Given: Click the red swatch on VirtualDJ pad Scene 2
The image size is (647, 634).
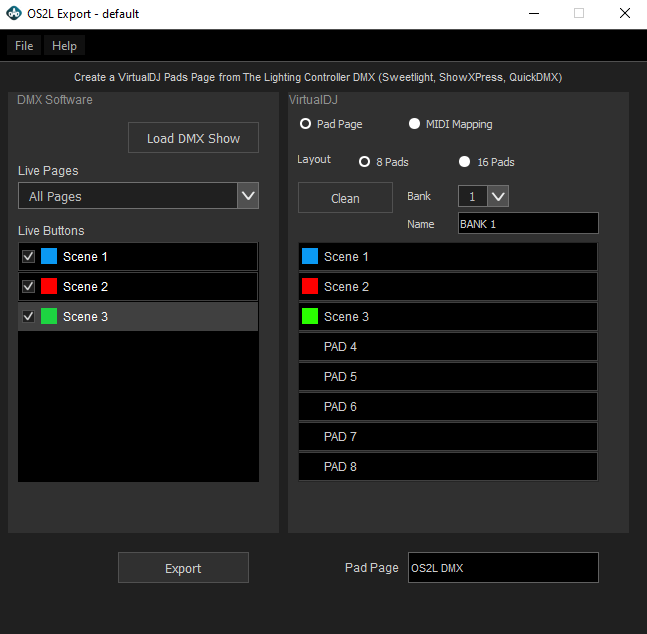Looking at the screenshot, I should pos(310,286).
